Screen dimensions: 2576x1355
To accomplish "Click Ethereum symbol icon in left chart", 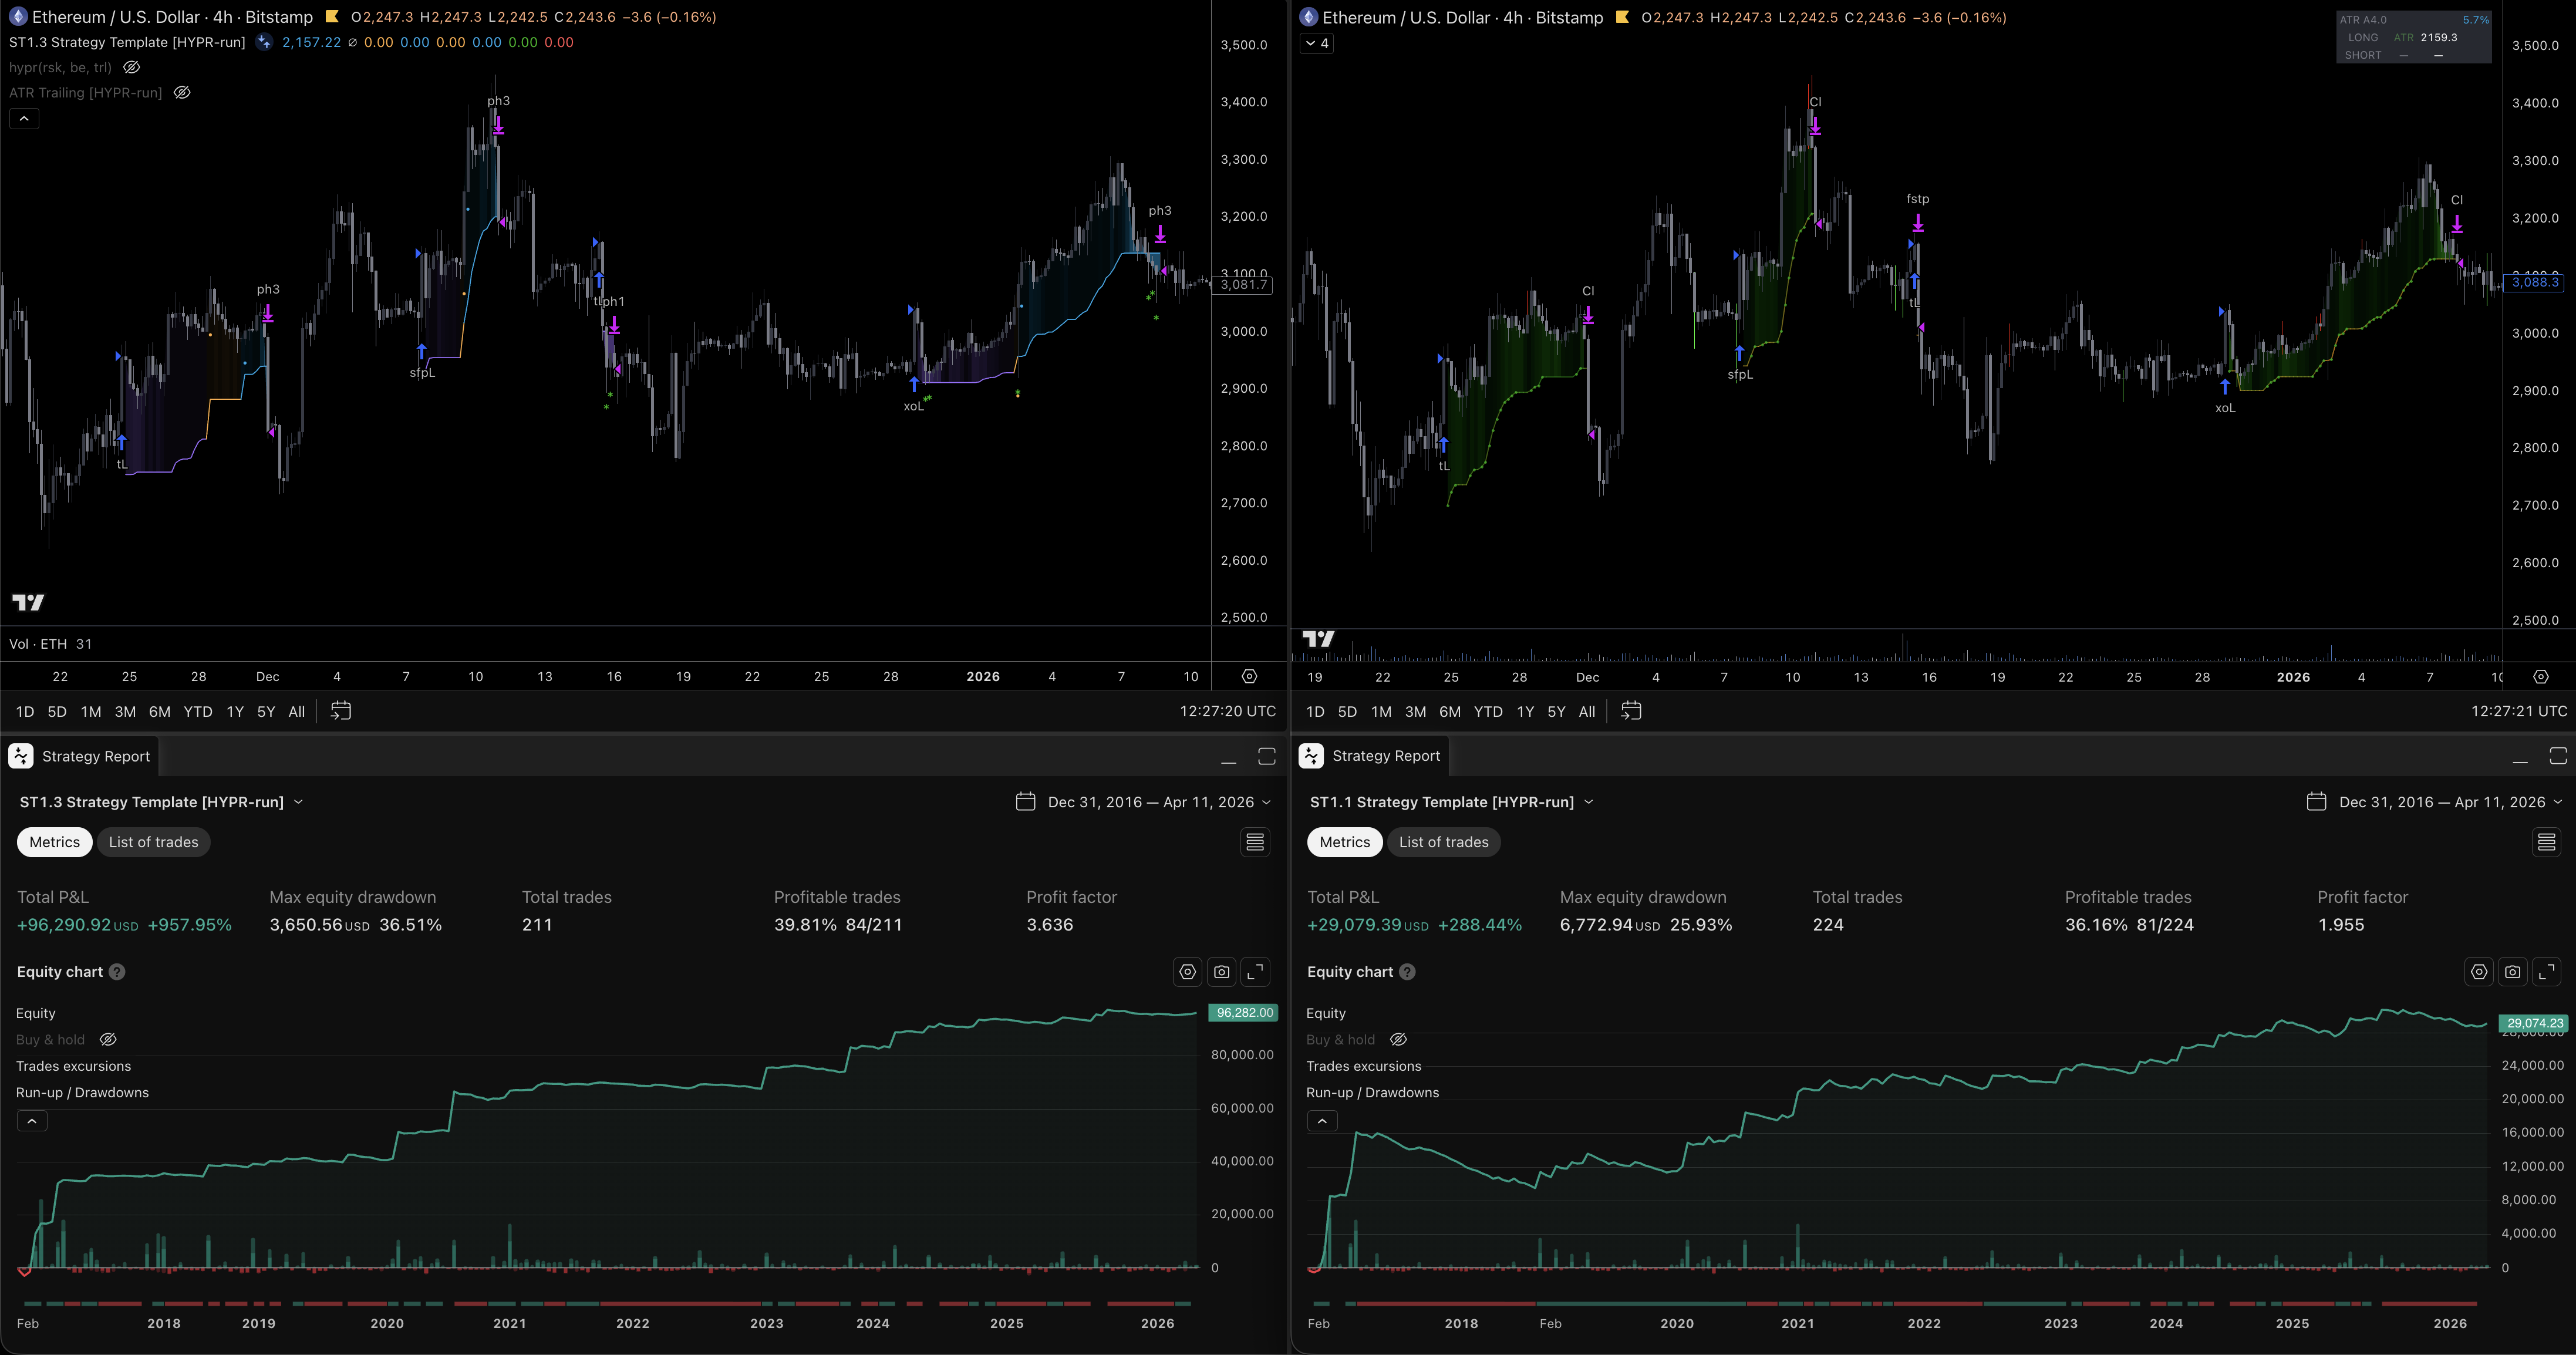I will [18, 17].
